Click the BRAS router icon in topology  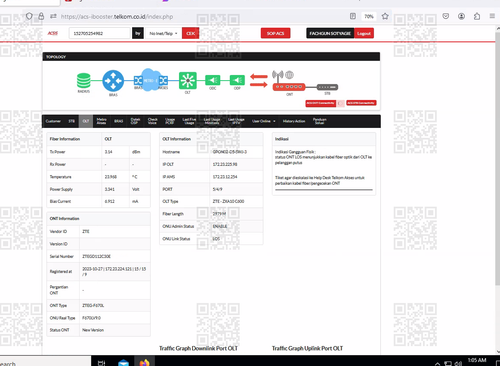click(x=113, y=81)
